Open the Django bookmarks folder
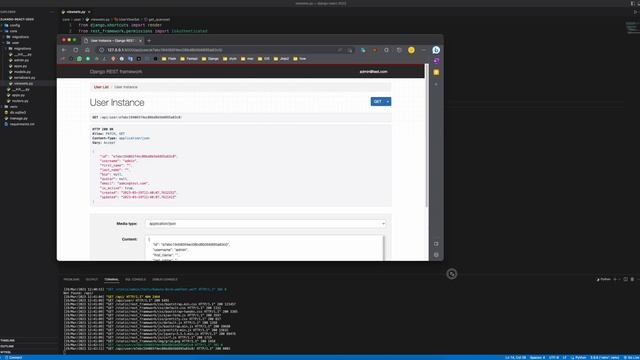 tap(210, 59)
